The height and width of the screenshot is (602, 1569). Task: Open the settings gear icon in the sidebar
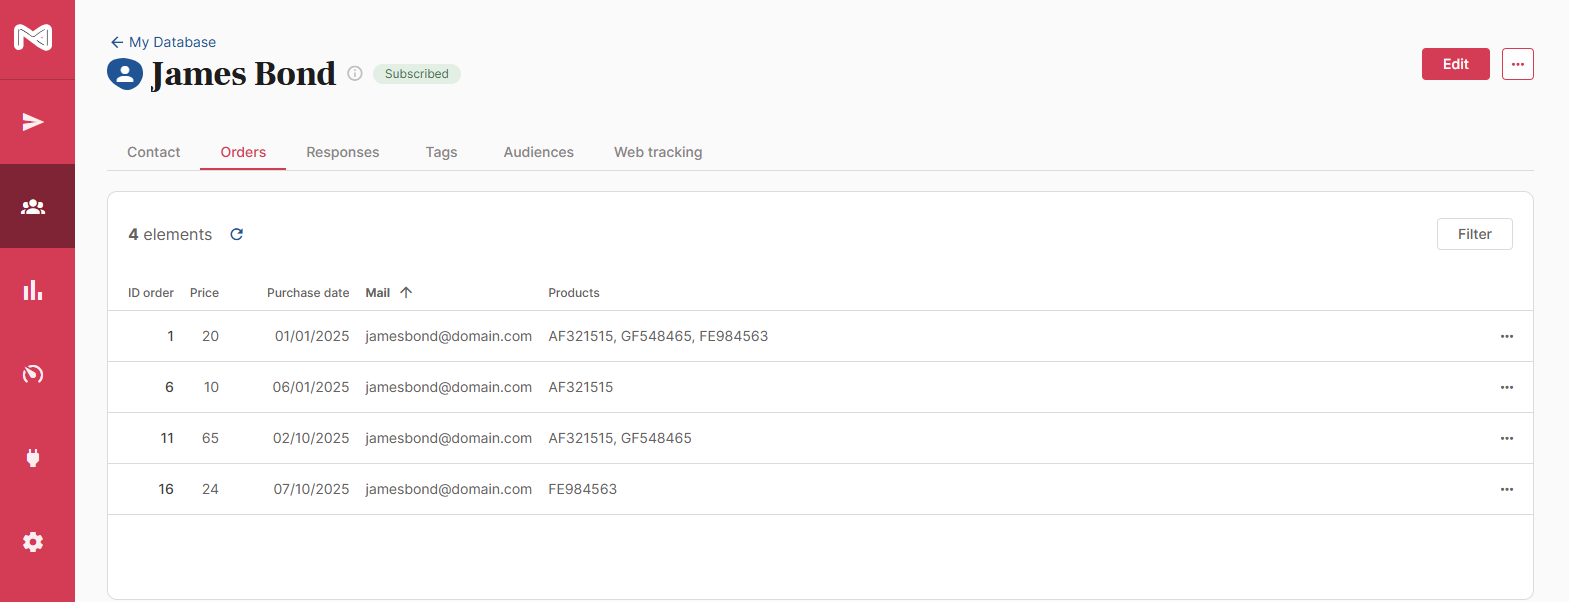point(33,542)
